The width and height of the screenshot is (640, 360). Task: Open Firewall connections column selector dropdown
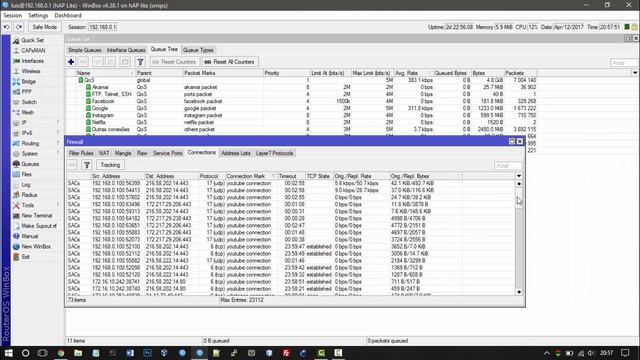(519, 176)
